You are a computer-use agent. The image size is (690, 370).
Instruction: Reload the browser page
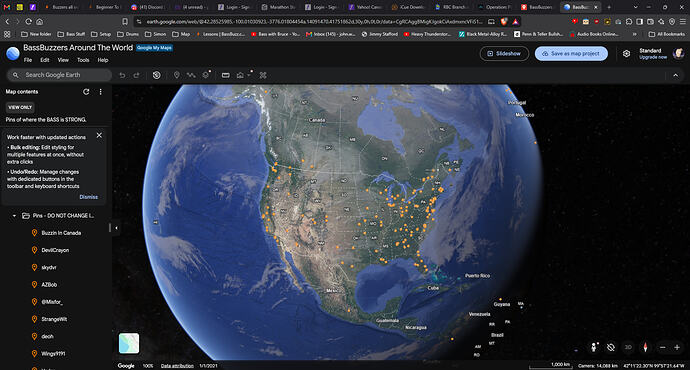pyautogui.click(x=29, y=22)
